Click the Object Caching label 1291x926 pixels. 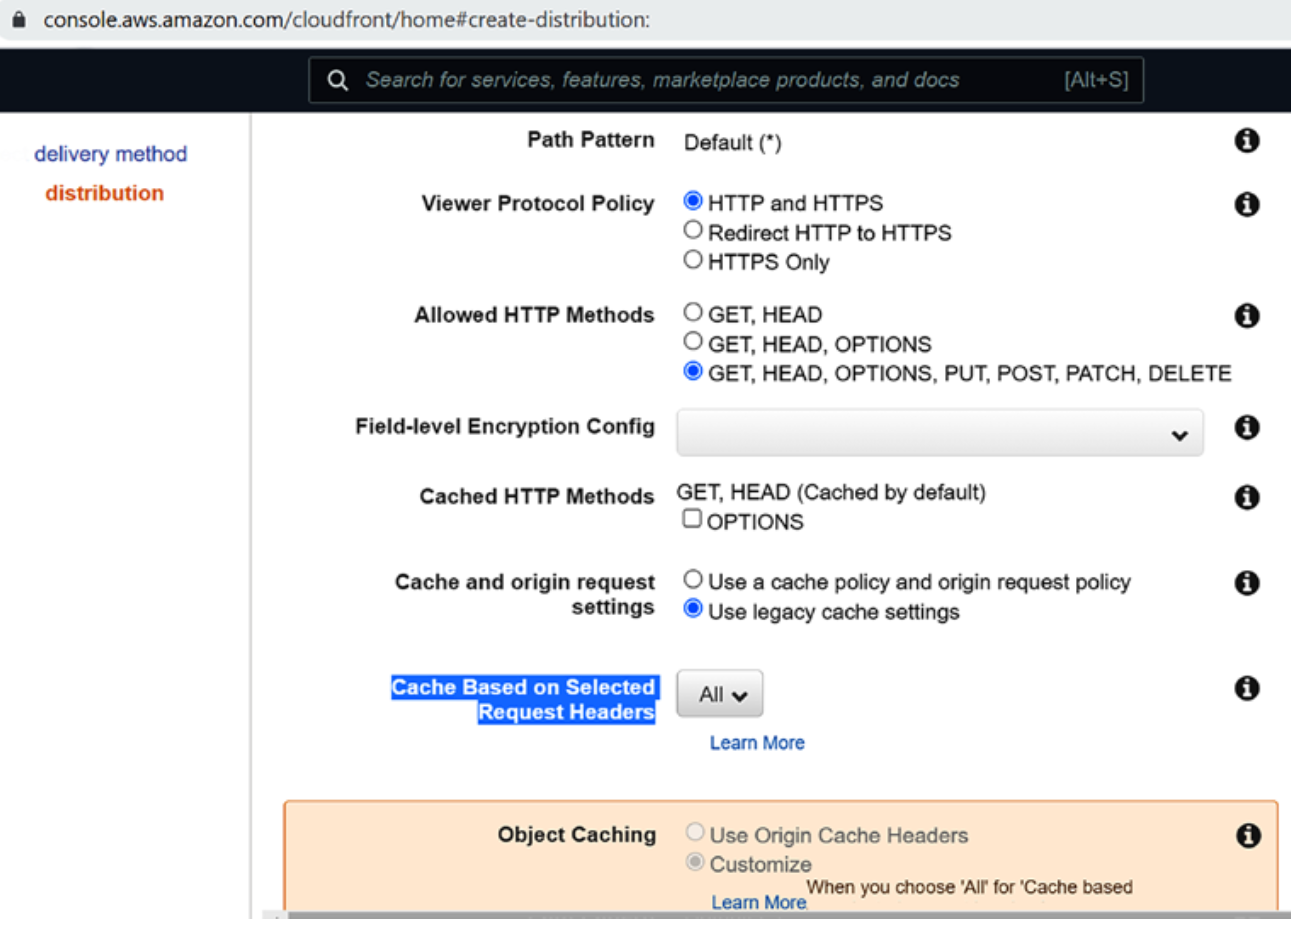pyautogui.click(x=577, y=835)
